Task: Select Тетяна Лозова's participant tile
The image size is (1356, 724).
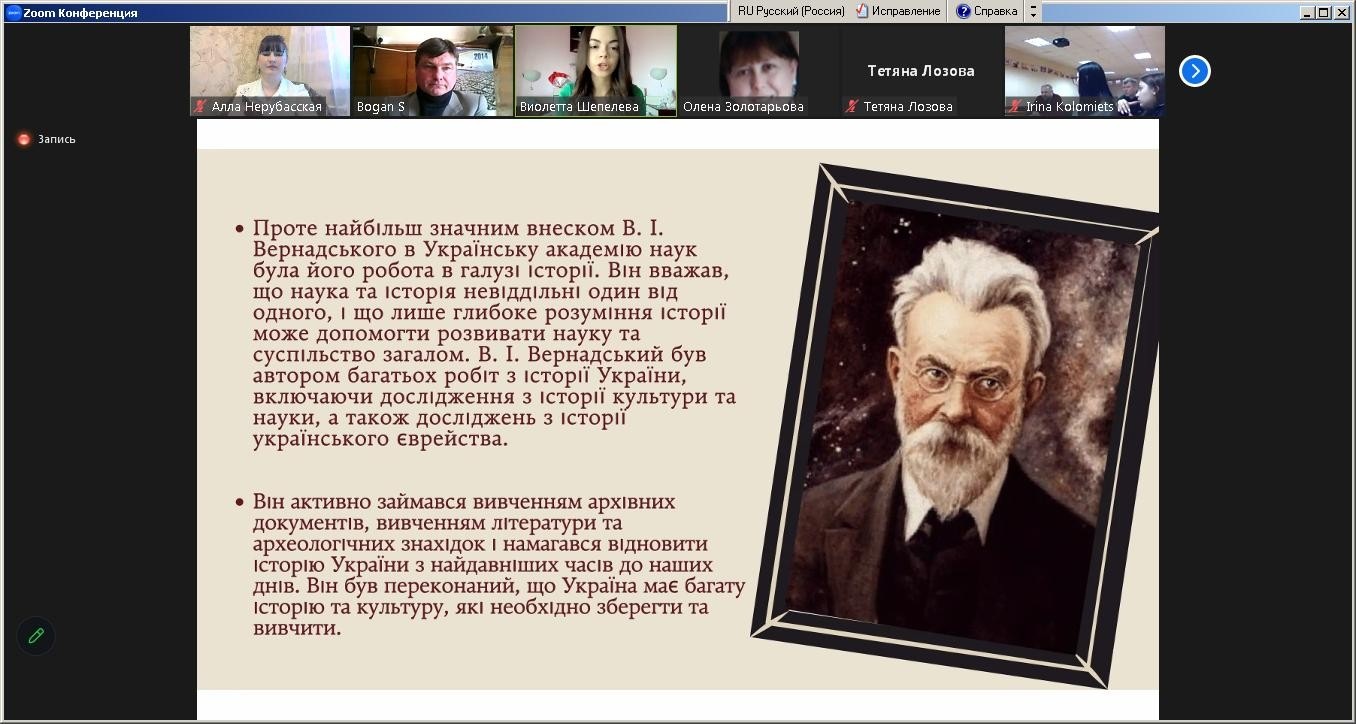Action: (922, 71)
